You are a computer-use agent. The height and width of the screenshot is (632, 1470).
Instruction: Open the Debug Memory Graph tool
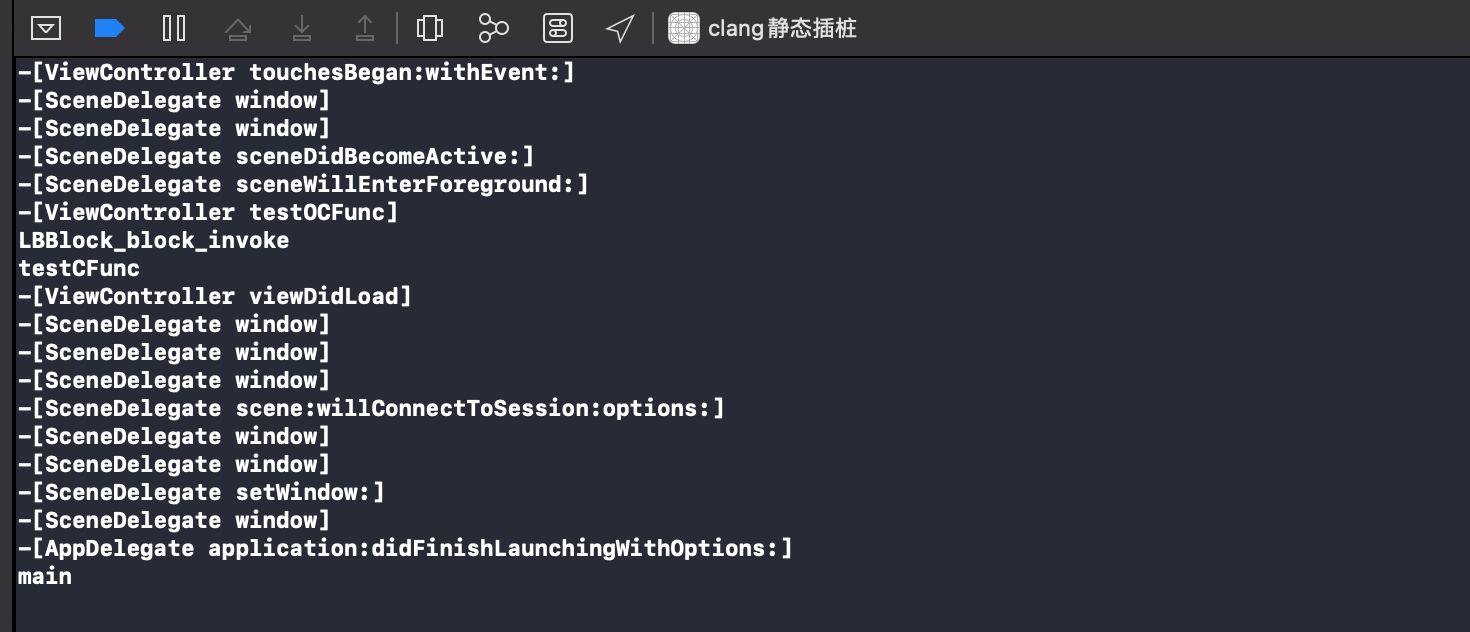click(493, 28)
